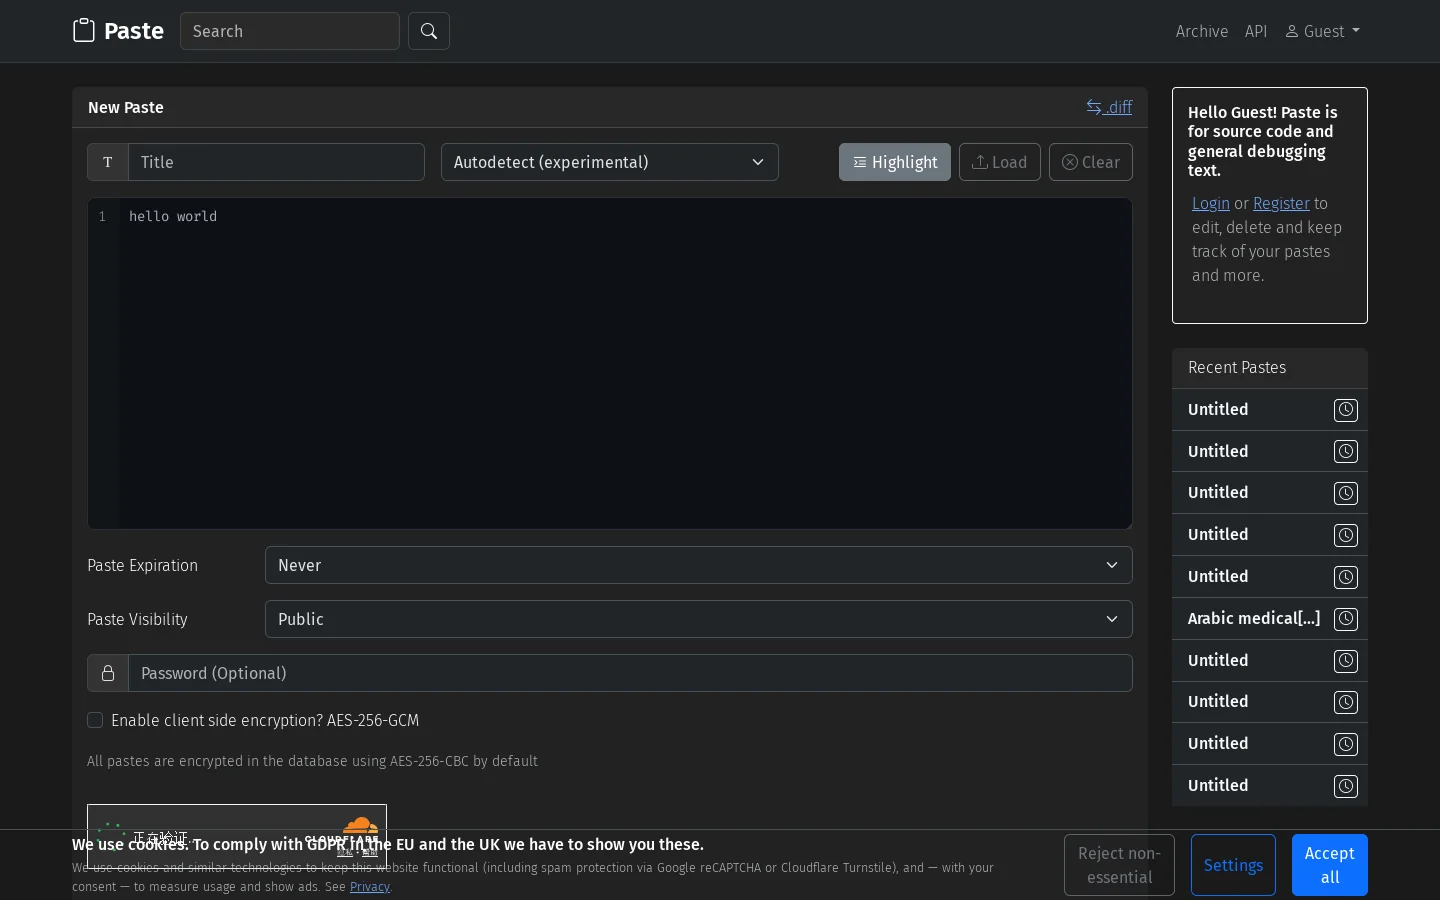The width and height of the screenshot is (1440, 900).
Task: Click into the Password (Optional) field
Action: tap(630, 673)
